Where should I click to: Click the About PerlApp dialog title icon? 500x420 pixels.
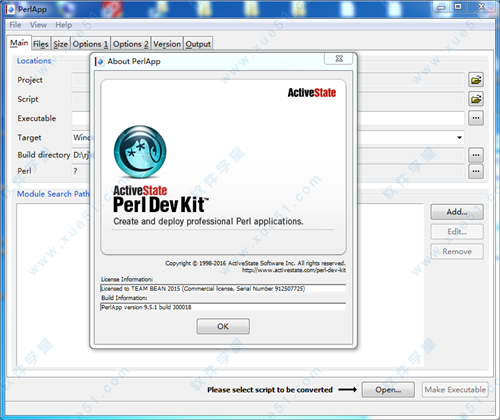click(x=99, y=62)
